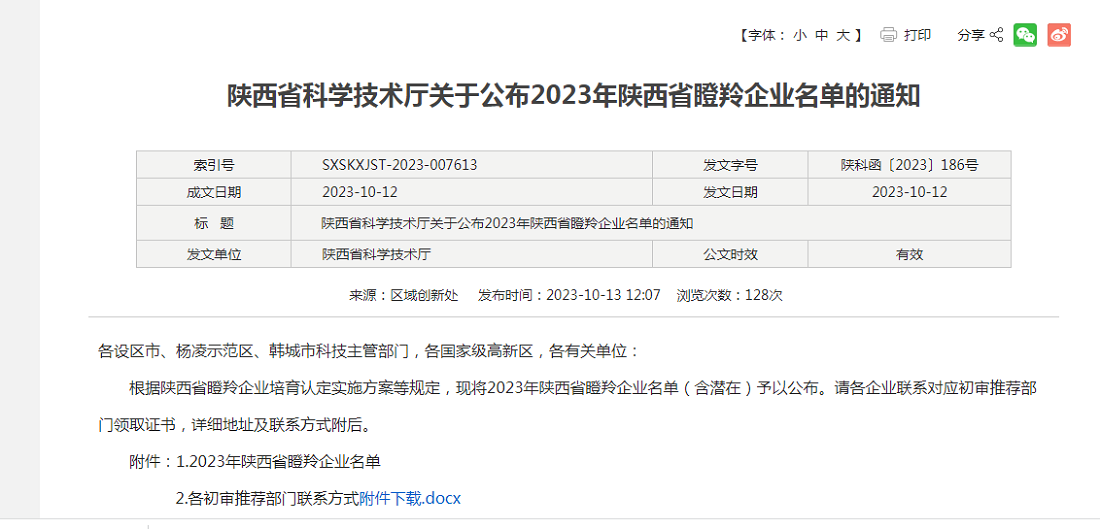This screenshot has height=529, width=1100.
Task: Set font size to 大
Action: click(x=843, y=35)
